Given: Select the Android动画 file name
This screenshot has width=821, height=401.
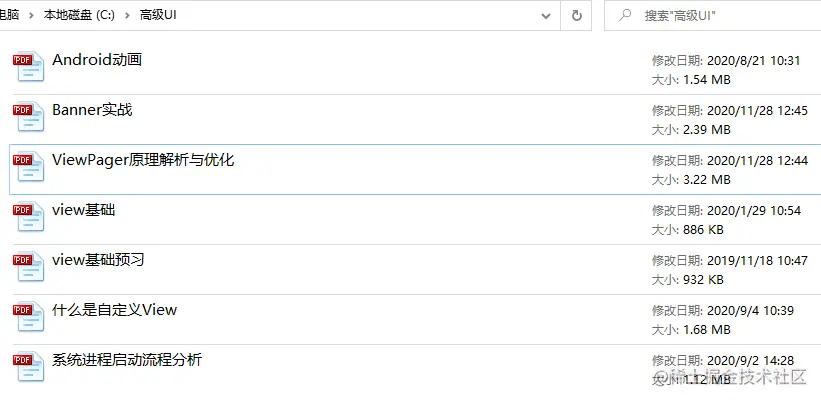Looking at the screenshot, I should (x=97, y=60).
